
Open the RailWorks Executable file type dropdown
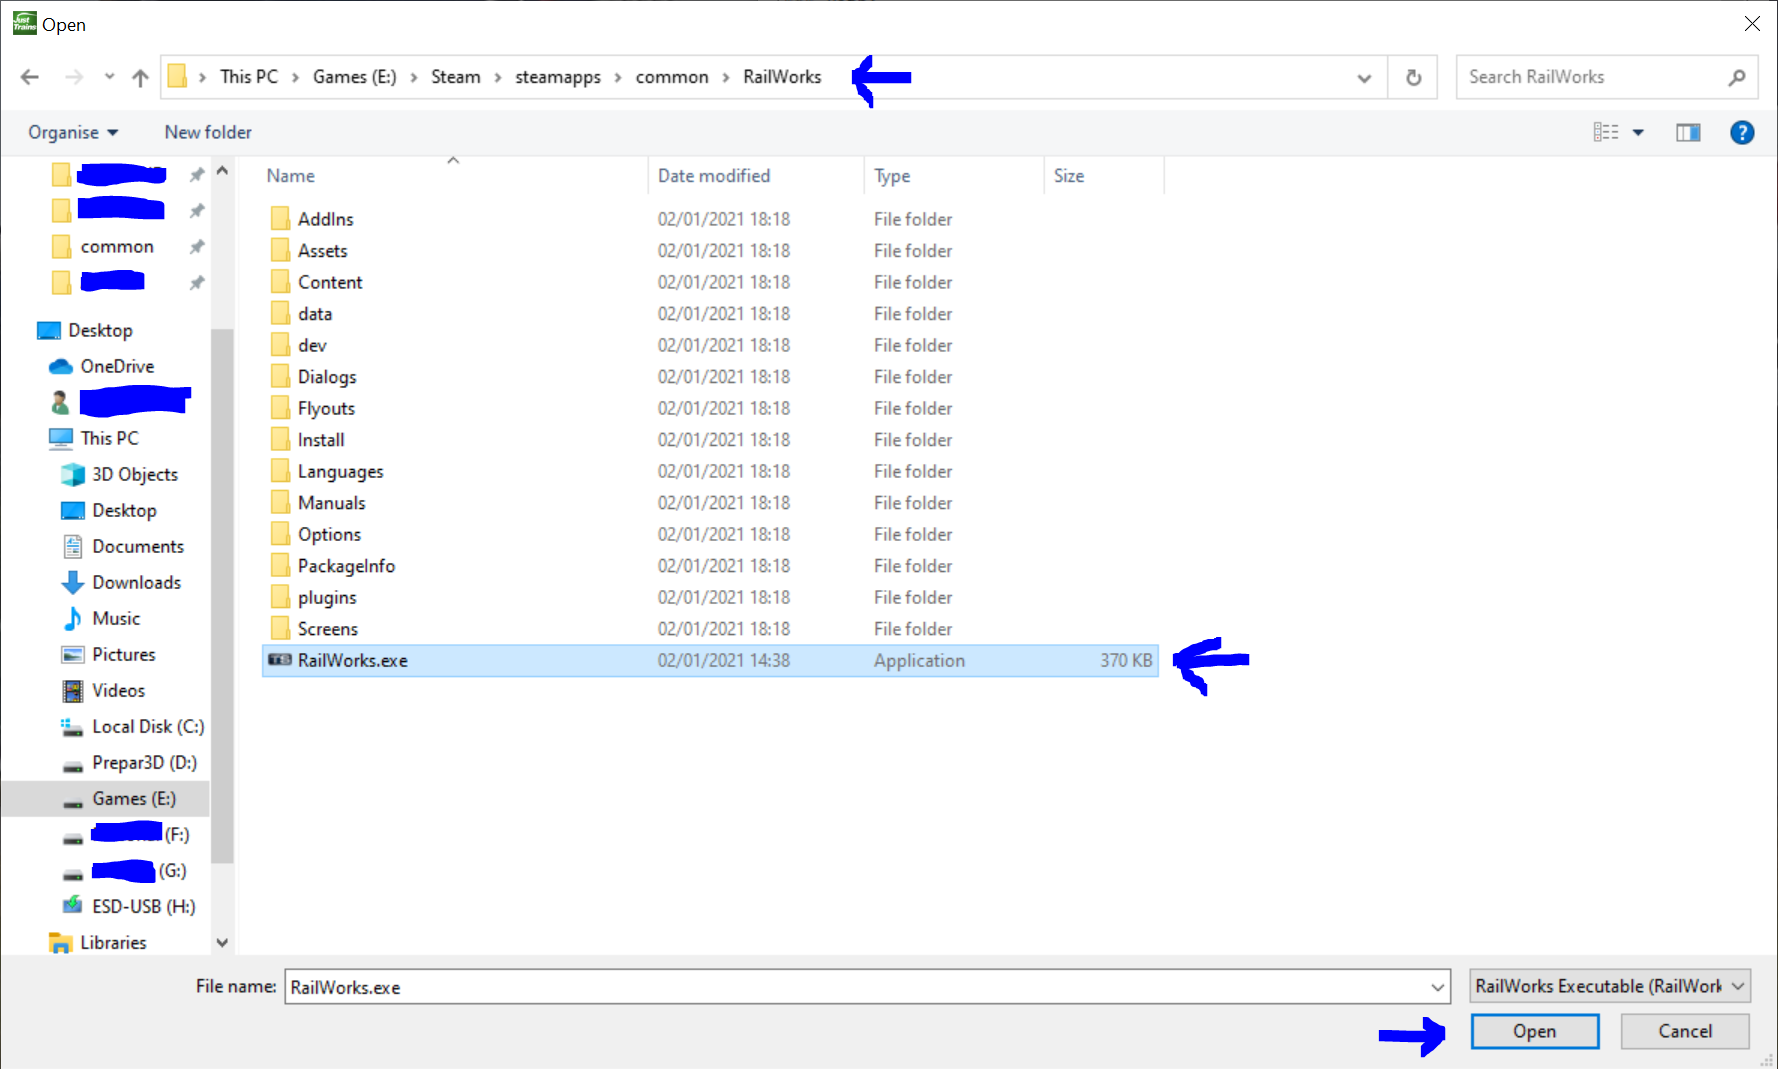click(x=1609, y=986)
